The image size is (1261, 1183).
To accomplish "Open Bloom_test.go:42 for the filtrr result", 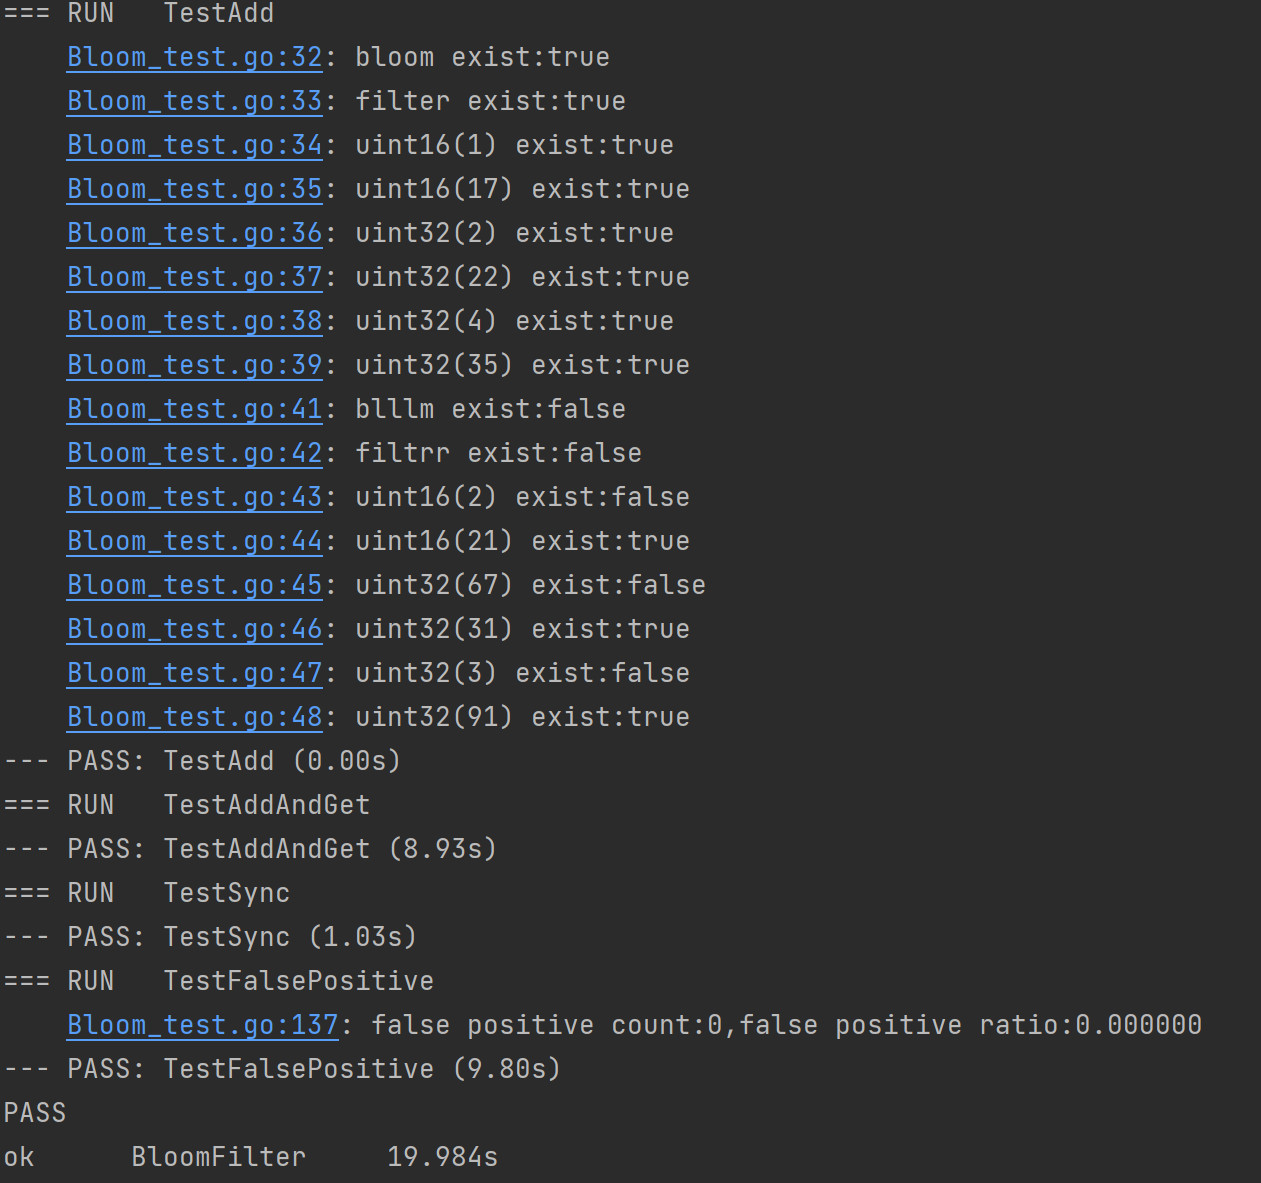I will 194,453.
